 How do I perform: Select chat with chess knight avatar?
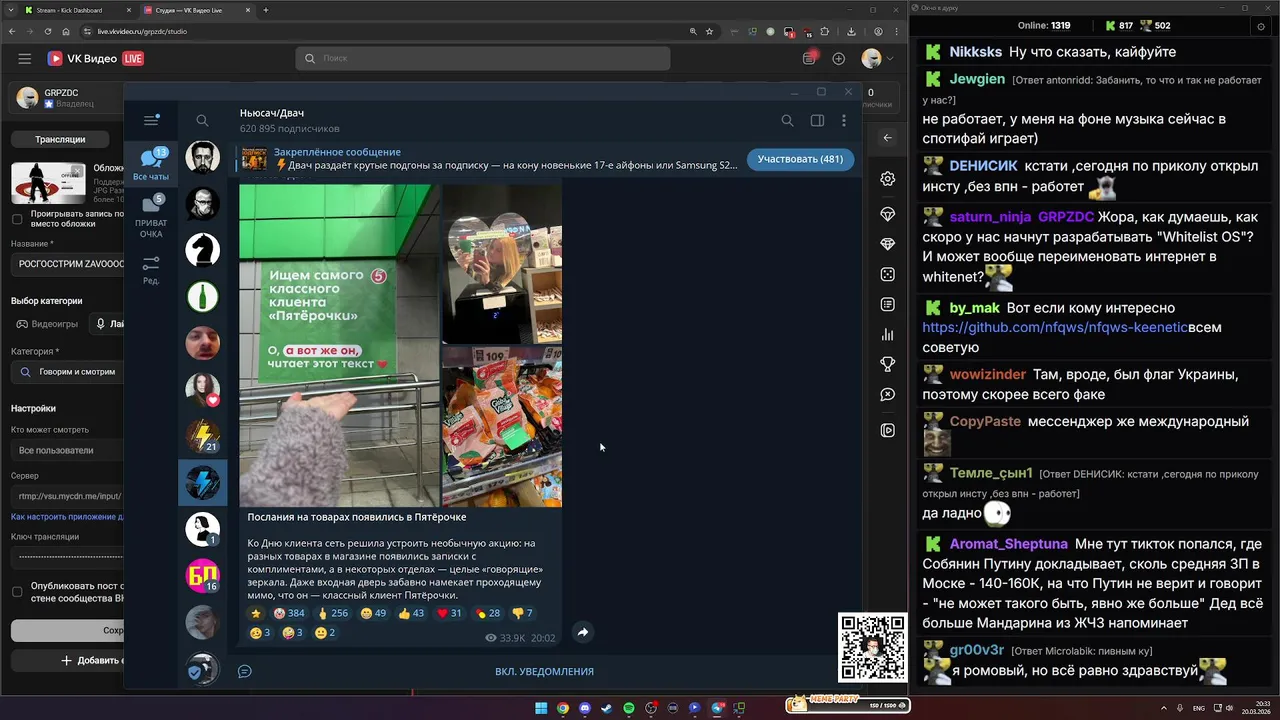tap(203, 250)
